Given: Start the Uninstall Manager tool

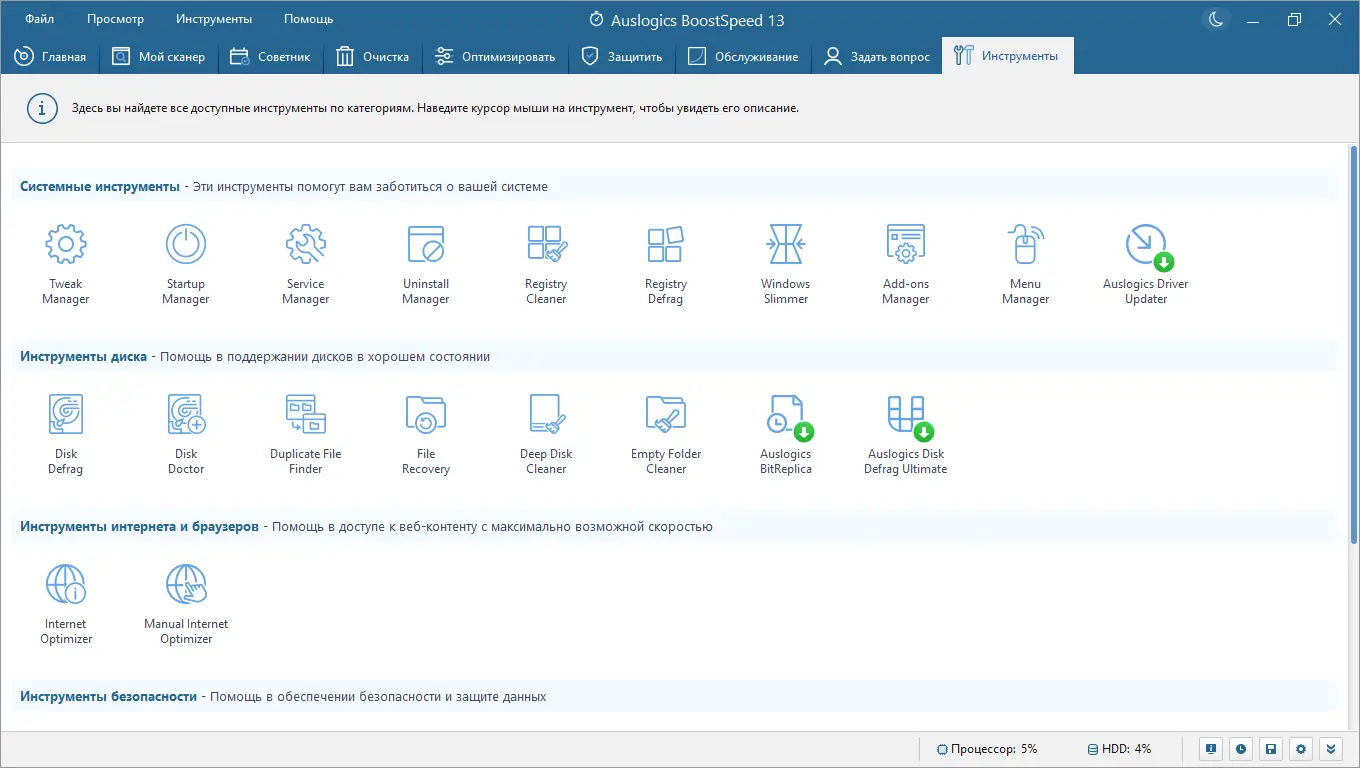Looking at the screenshot, I should [426, 264].
